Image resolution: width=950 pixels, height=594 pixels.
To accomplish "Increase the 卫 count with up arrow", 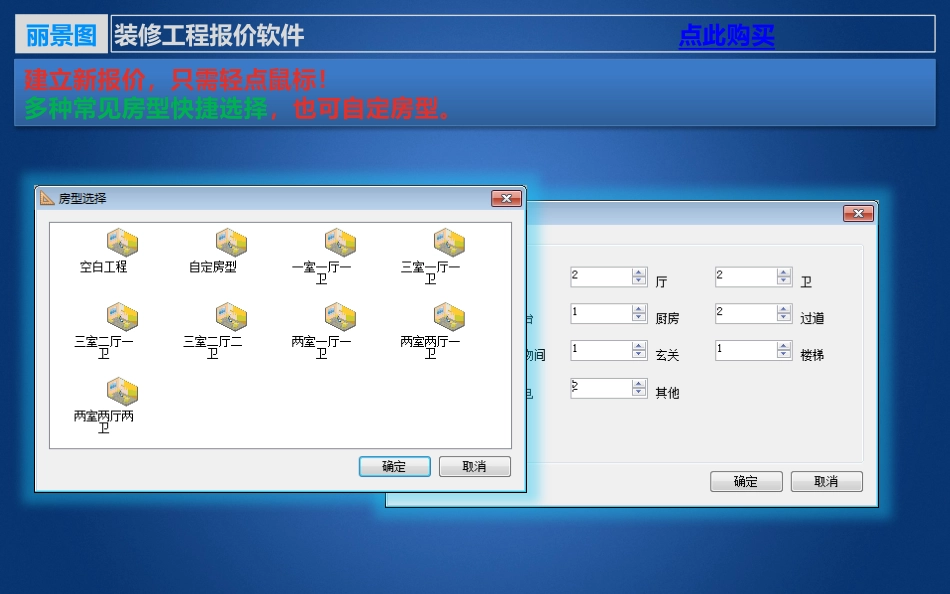I will click(x=783, y=273).
